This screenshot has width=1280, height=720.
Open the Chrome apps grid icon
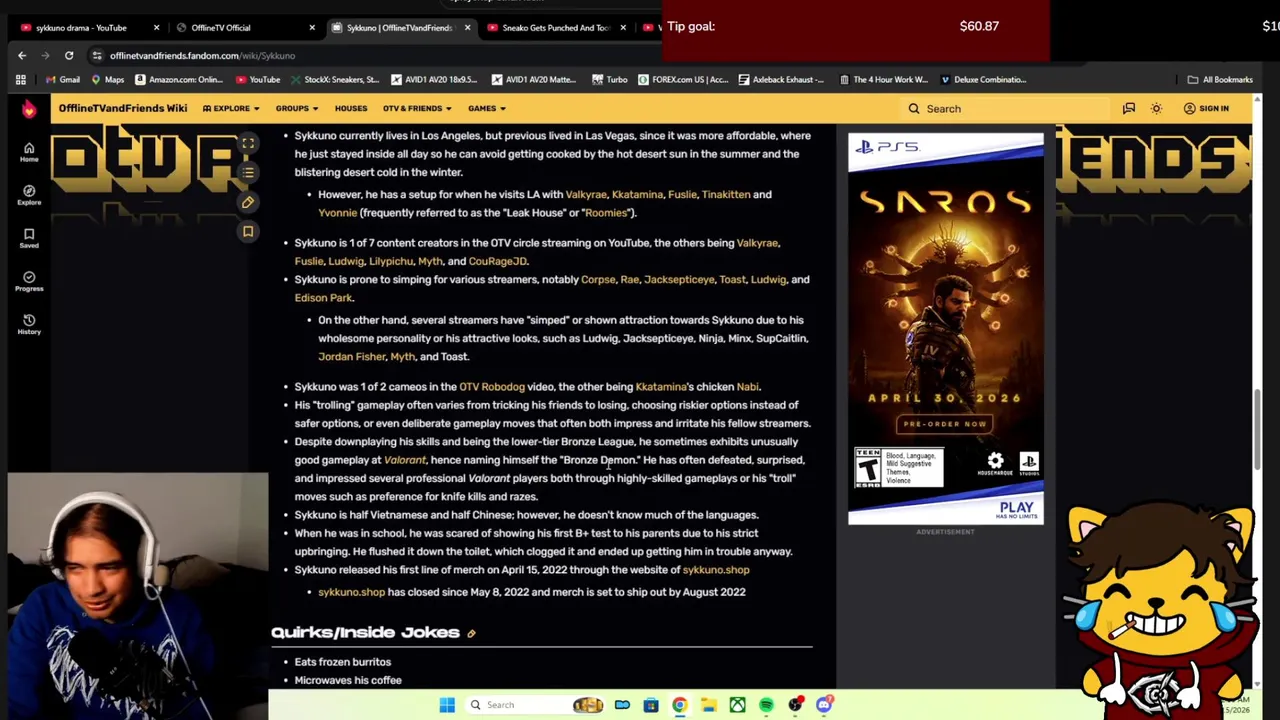(20, 80)
